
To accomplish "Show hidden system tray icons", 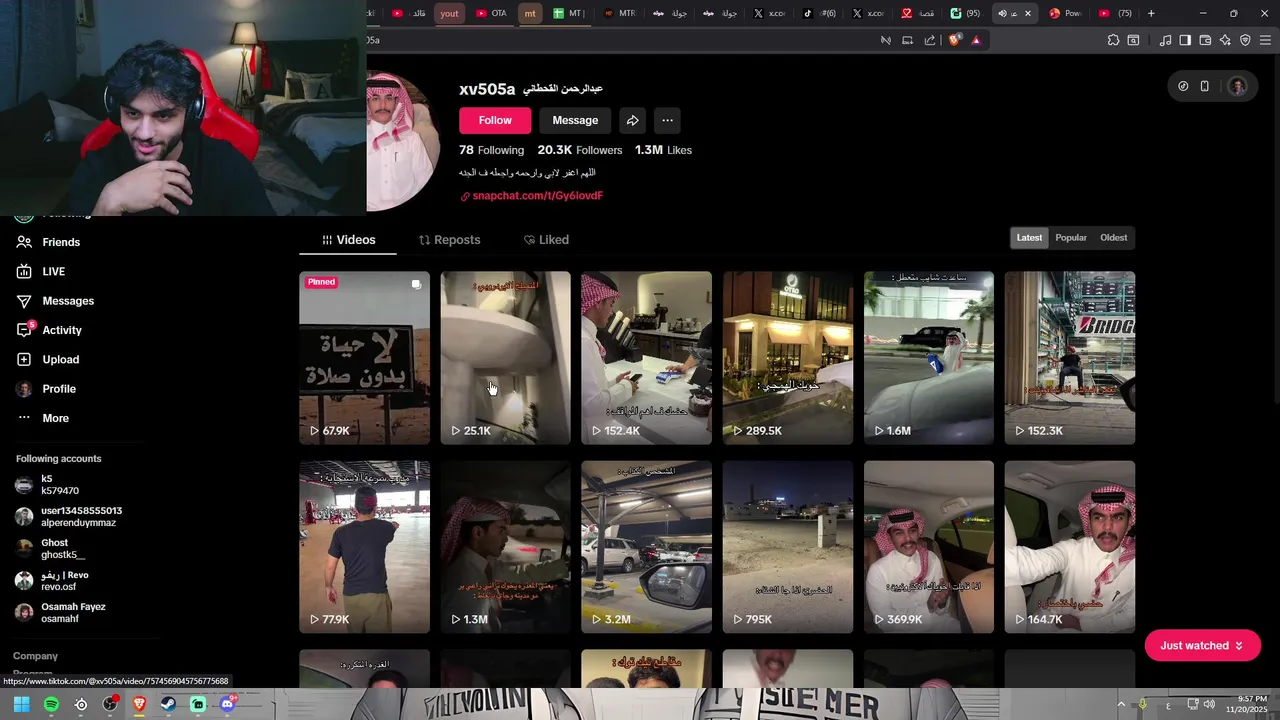I will pos(1120,705).
